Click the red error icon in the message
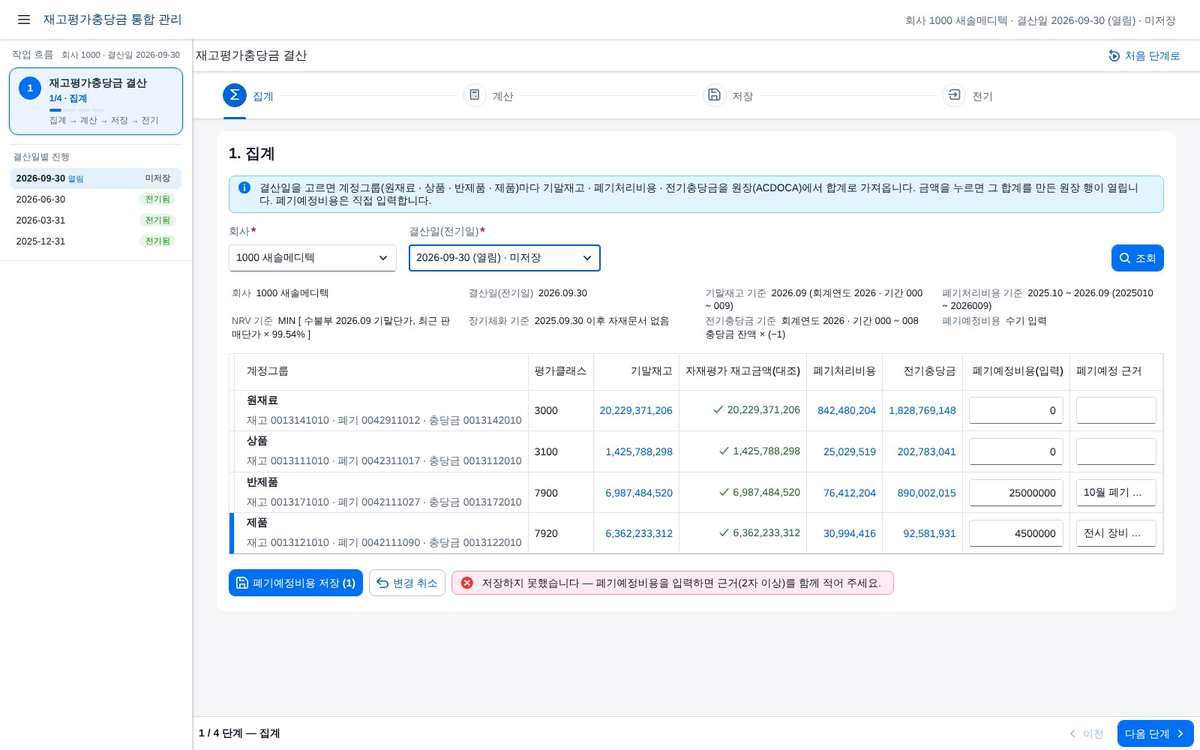 [x=466, y=583]
